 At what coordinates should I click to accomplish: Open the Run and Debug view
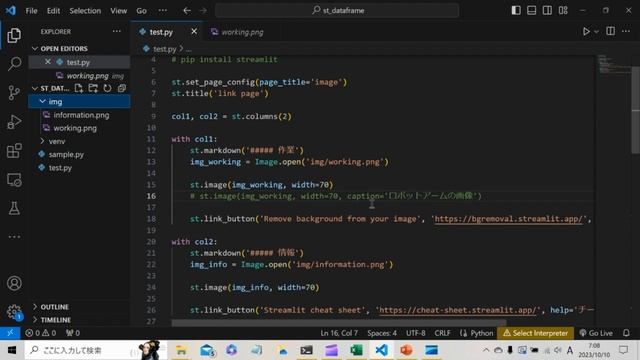(14, 122)
